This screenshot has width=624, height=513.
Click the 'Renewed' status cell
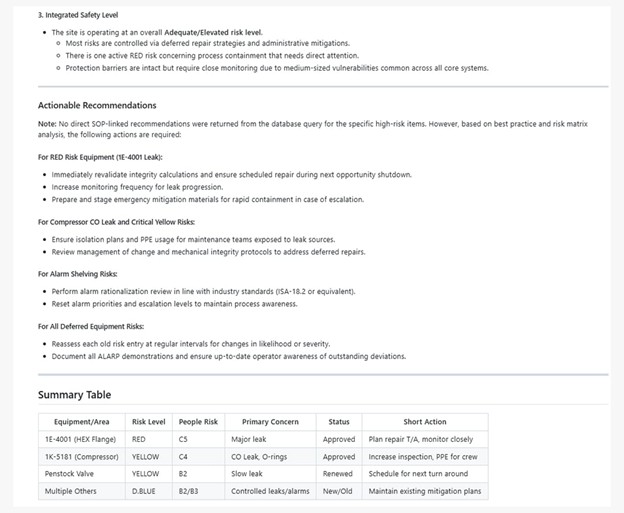(x=338, y=474)
